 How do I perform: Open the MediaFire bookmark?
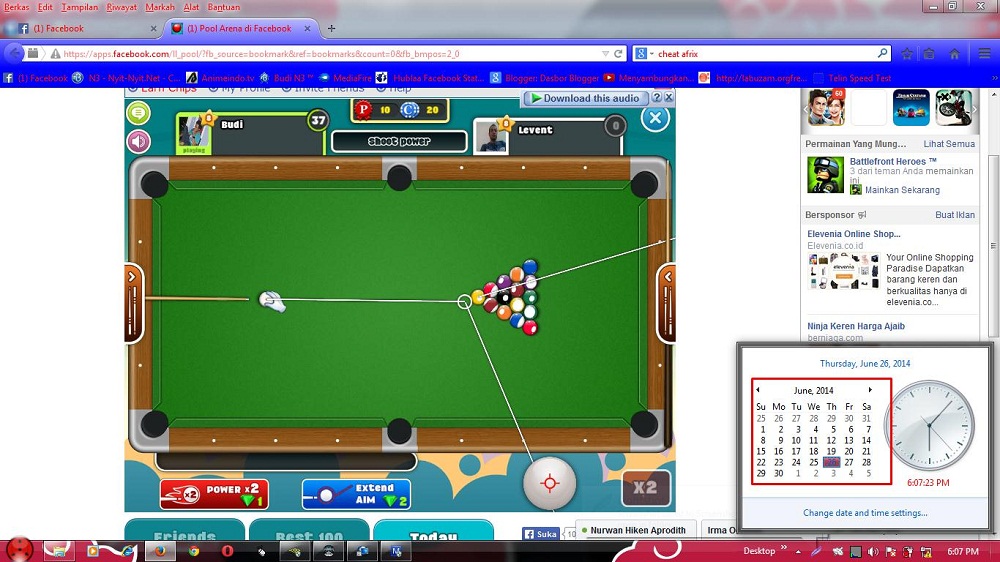point(345,78)
